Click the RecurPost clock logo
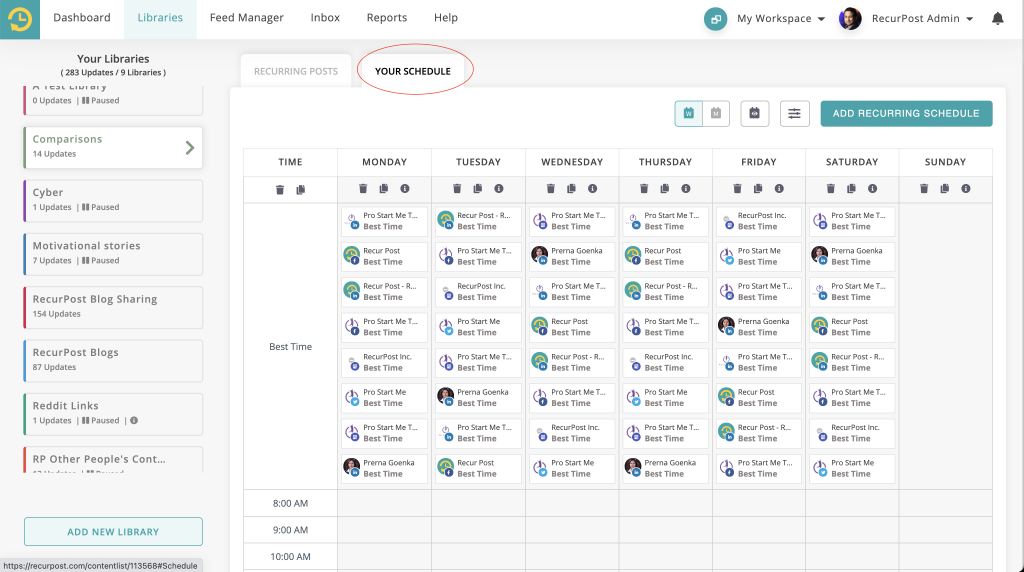Screen dimensions: 1024x572 coord(20,19)
